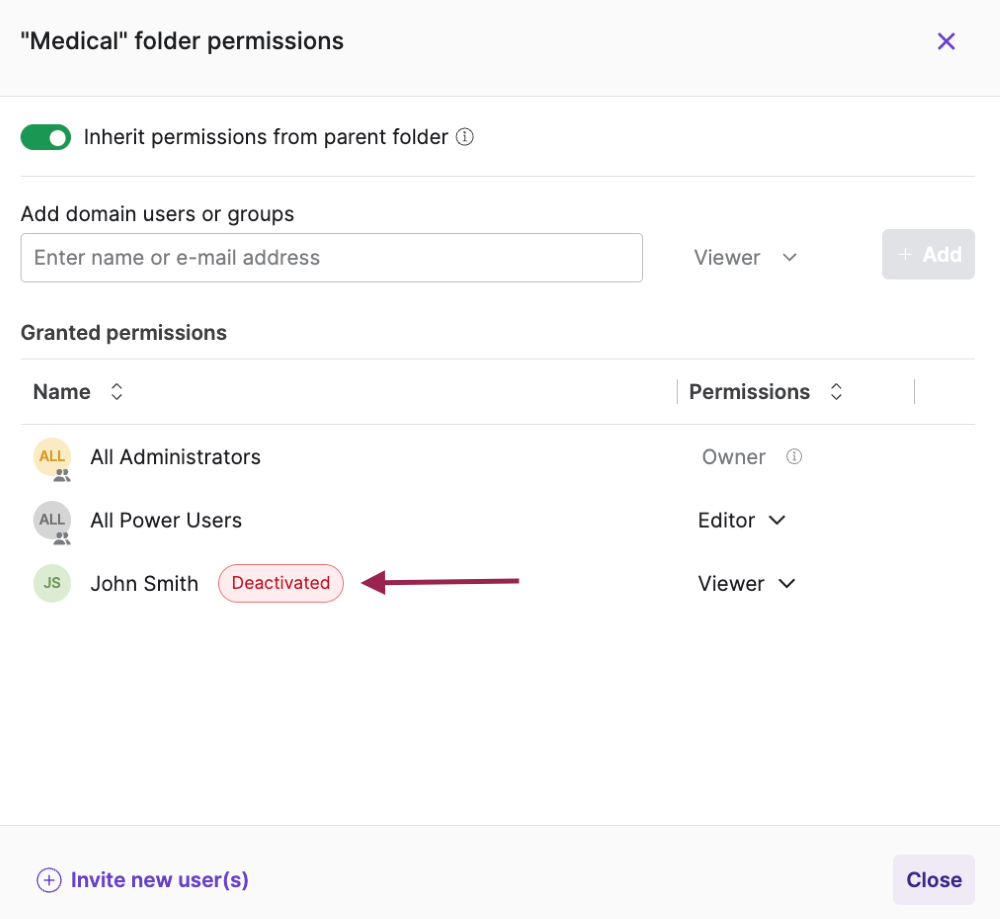Select the Name column header
Viewport: 1000px width, 919px height.
[x=61, y=392]
